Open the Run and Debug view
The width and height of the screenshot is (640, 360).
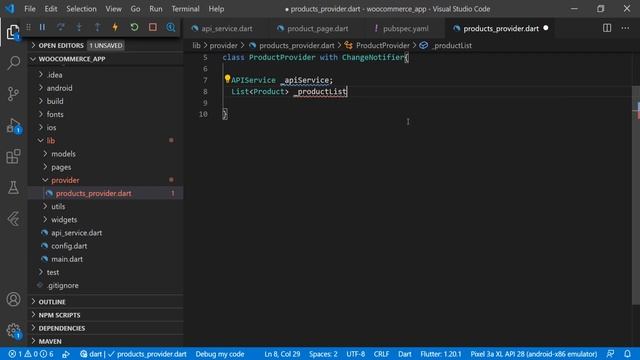[x=13, y=125]
